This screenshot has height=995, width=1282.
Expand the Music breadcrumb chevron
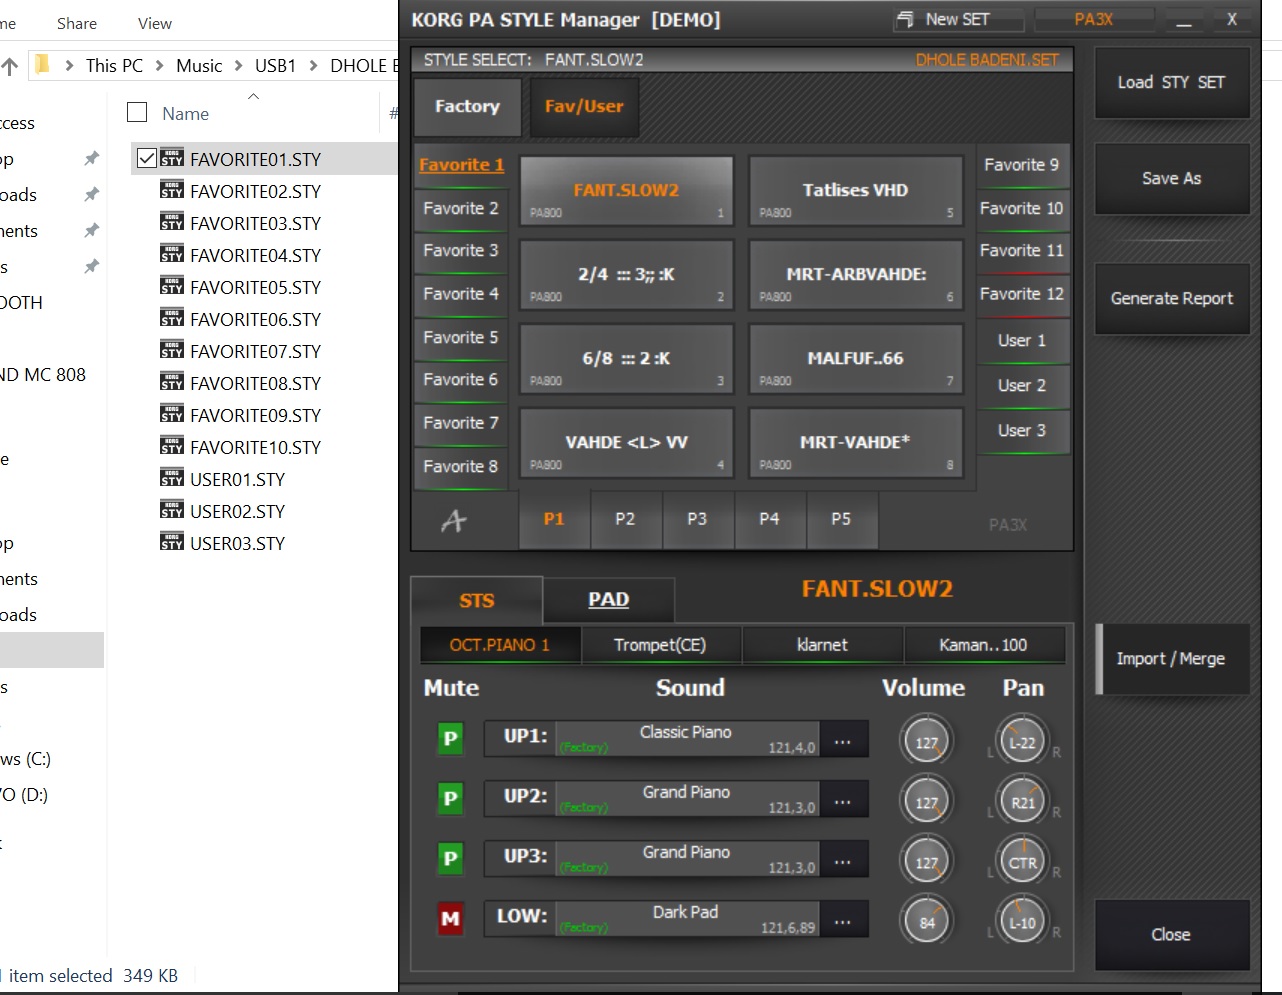239,66
